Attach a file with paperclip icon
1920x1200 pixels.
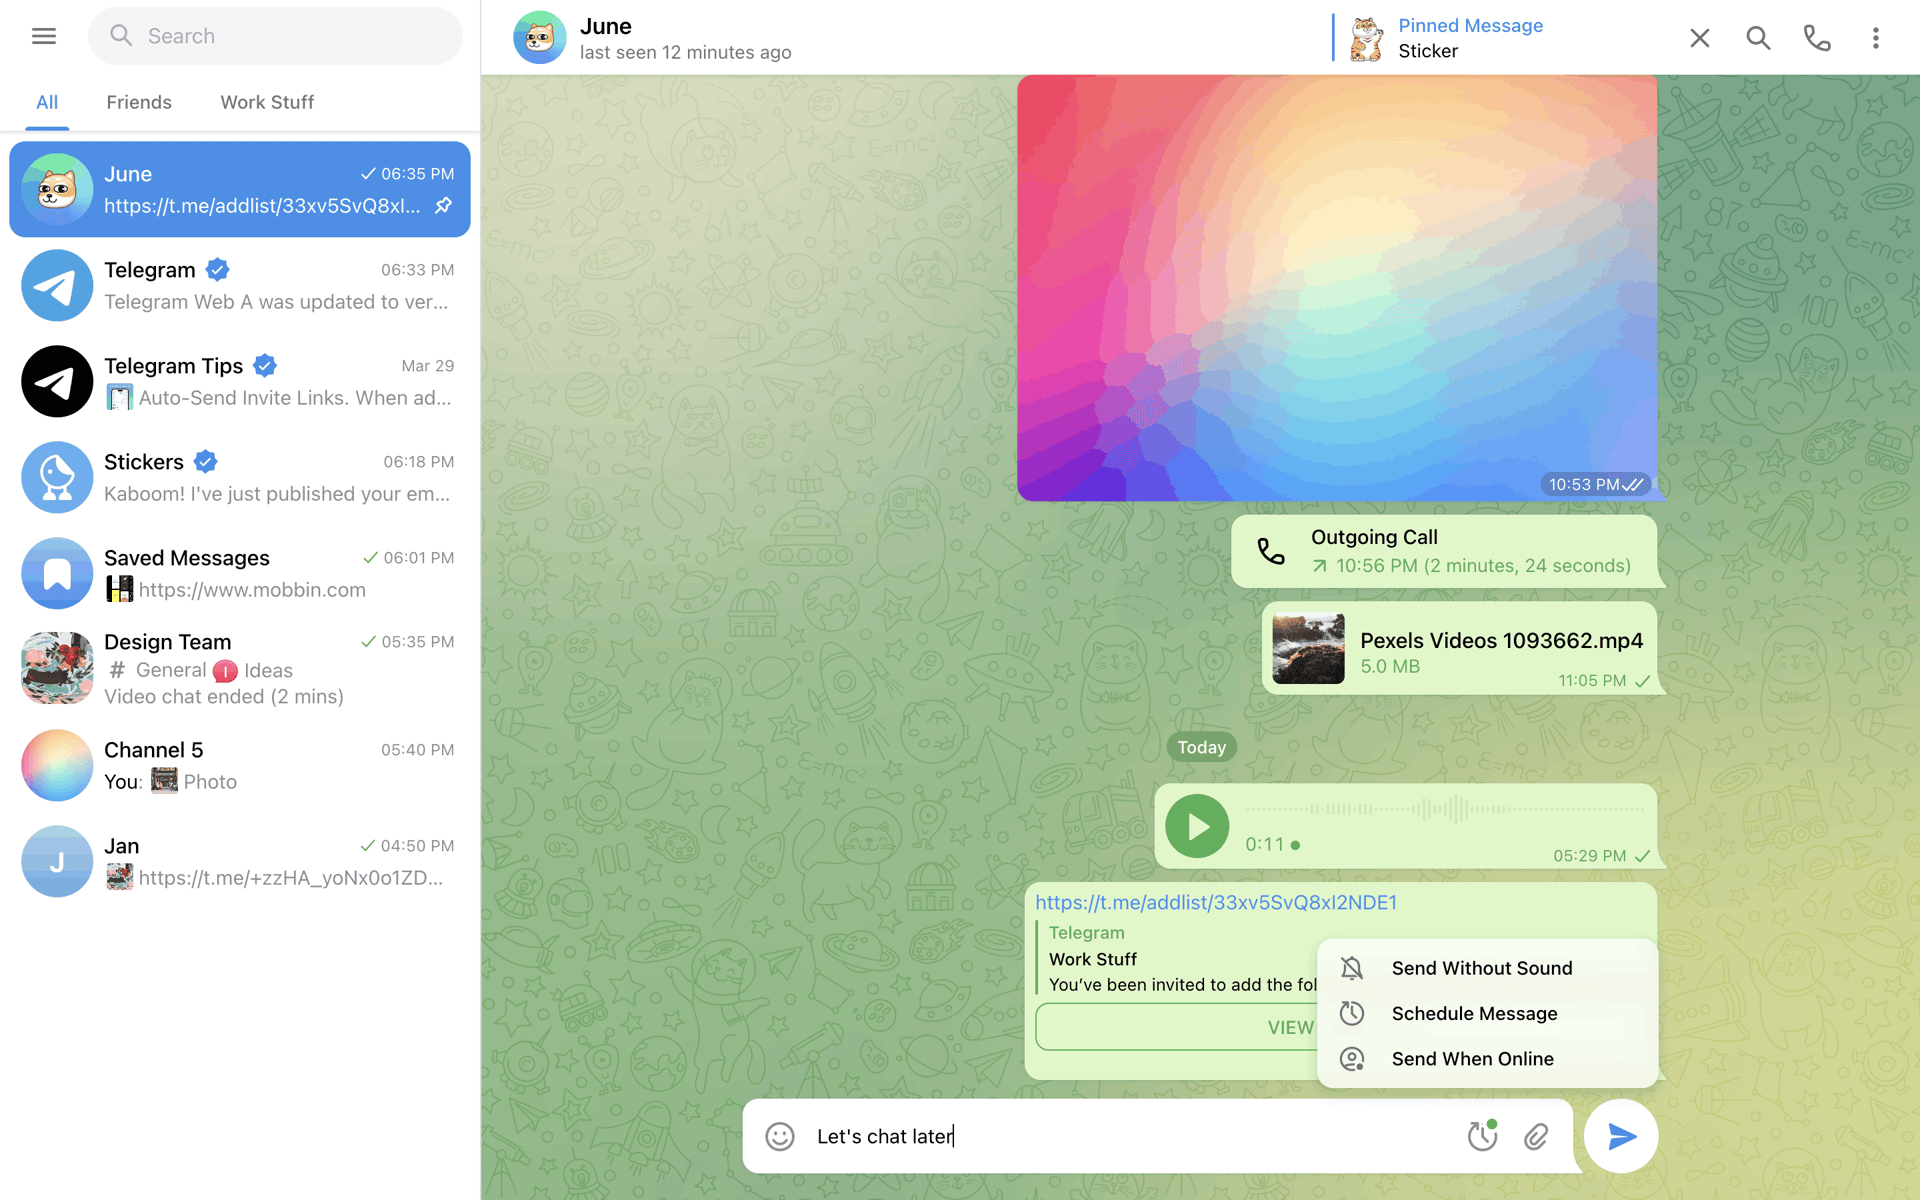click(x=1536, y=1136)
